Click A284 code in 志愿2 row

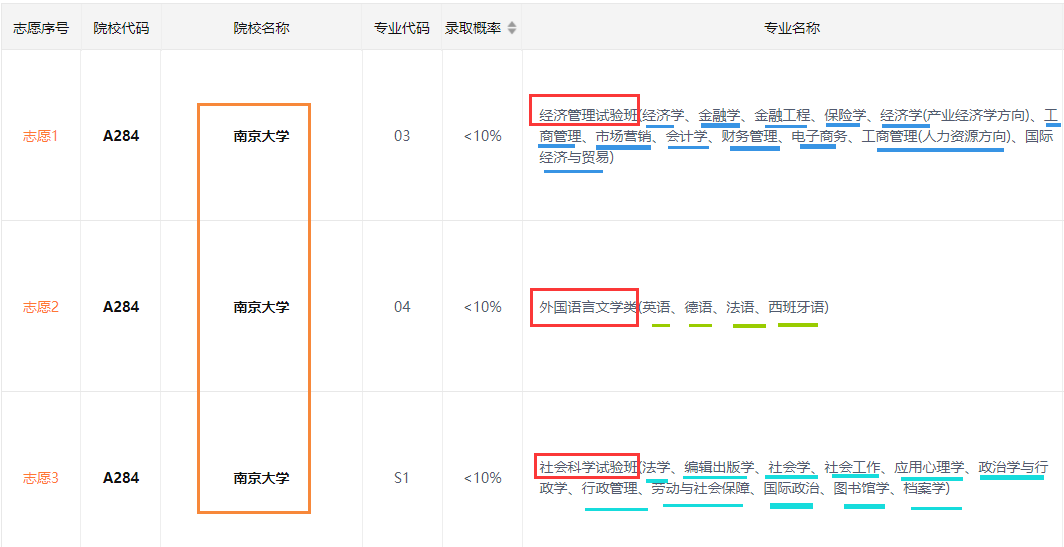121,307
